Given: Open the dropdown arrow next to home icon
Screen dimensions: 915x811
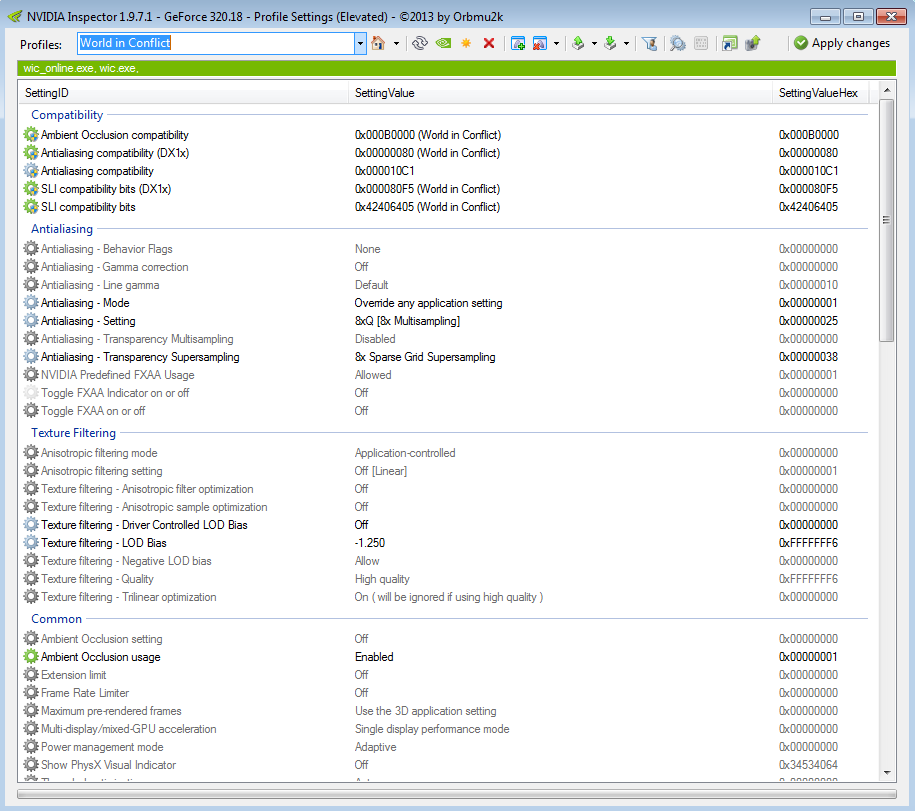Looking at the screenshot, I should (x=396, y=43).
